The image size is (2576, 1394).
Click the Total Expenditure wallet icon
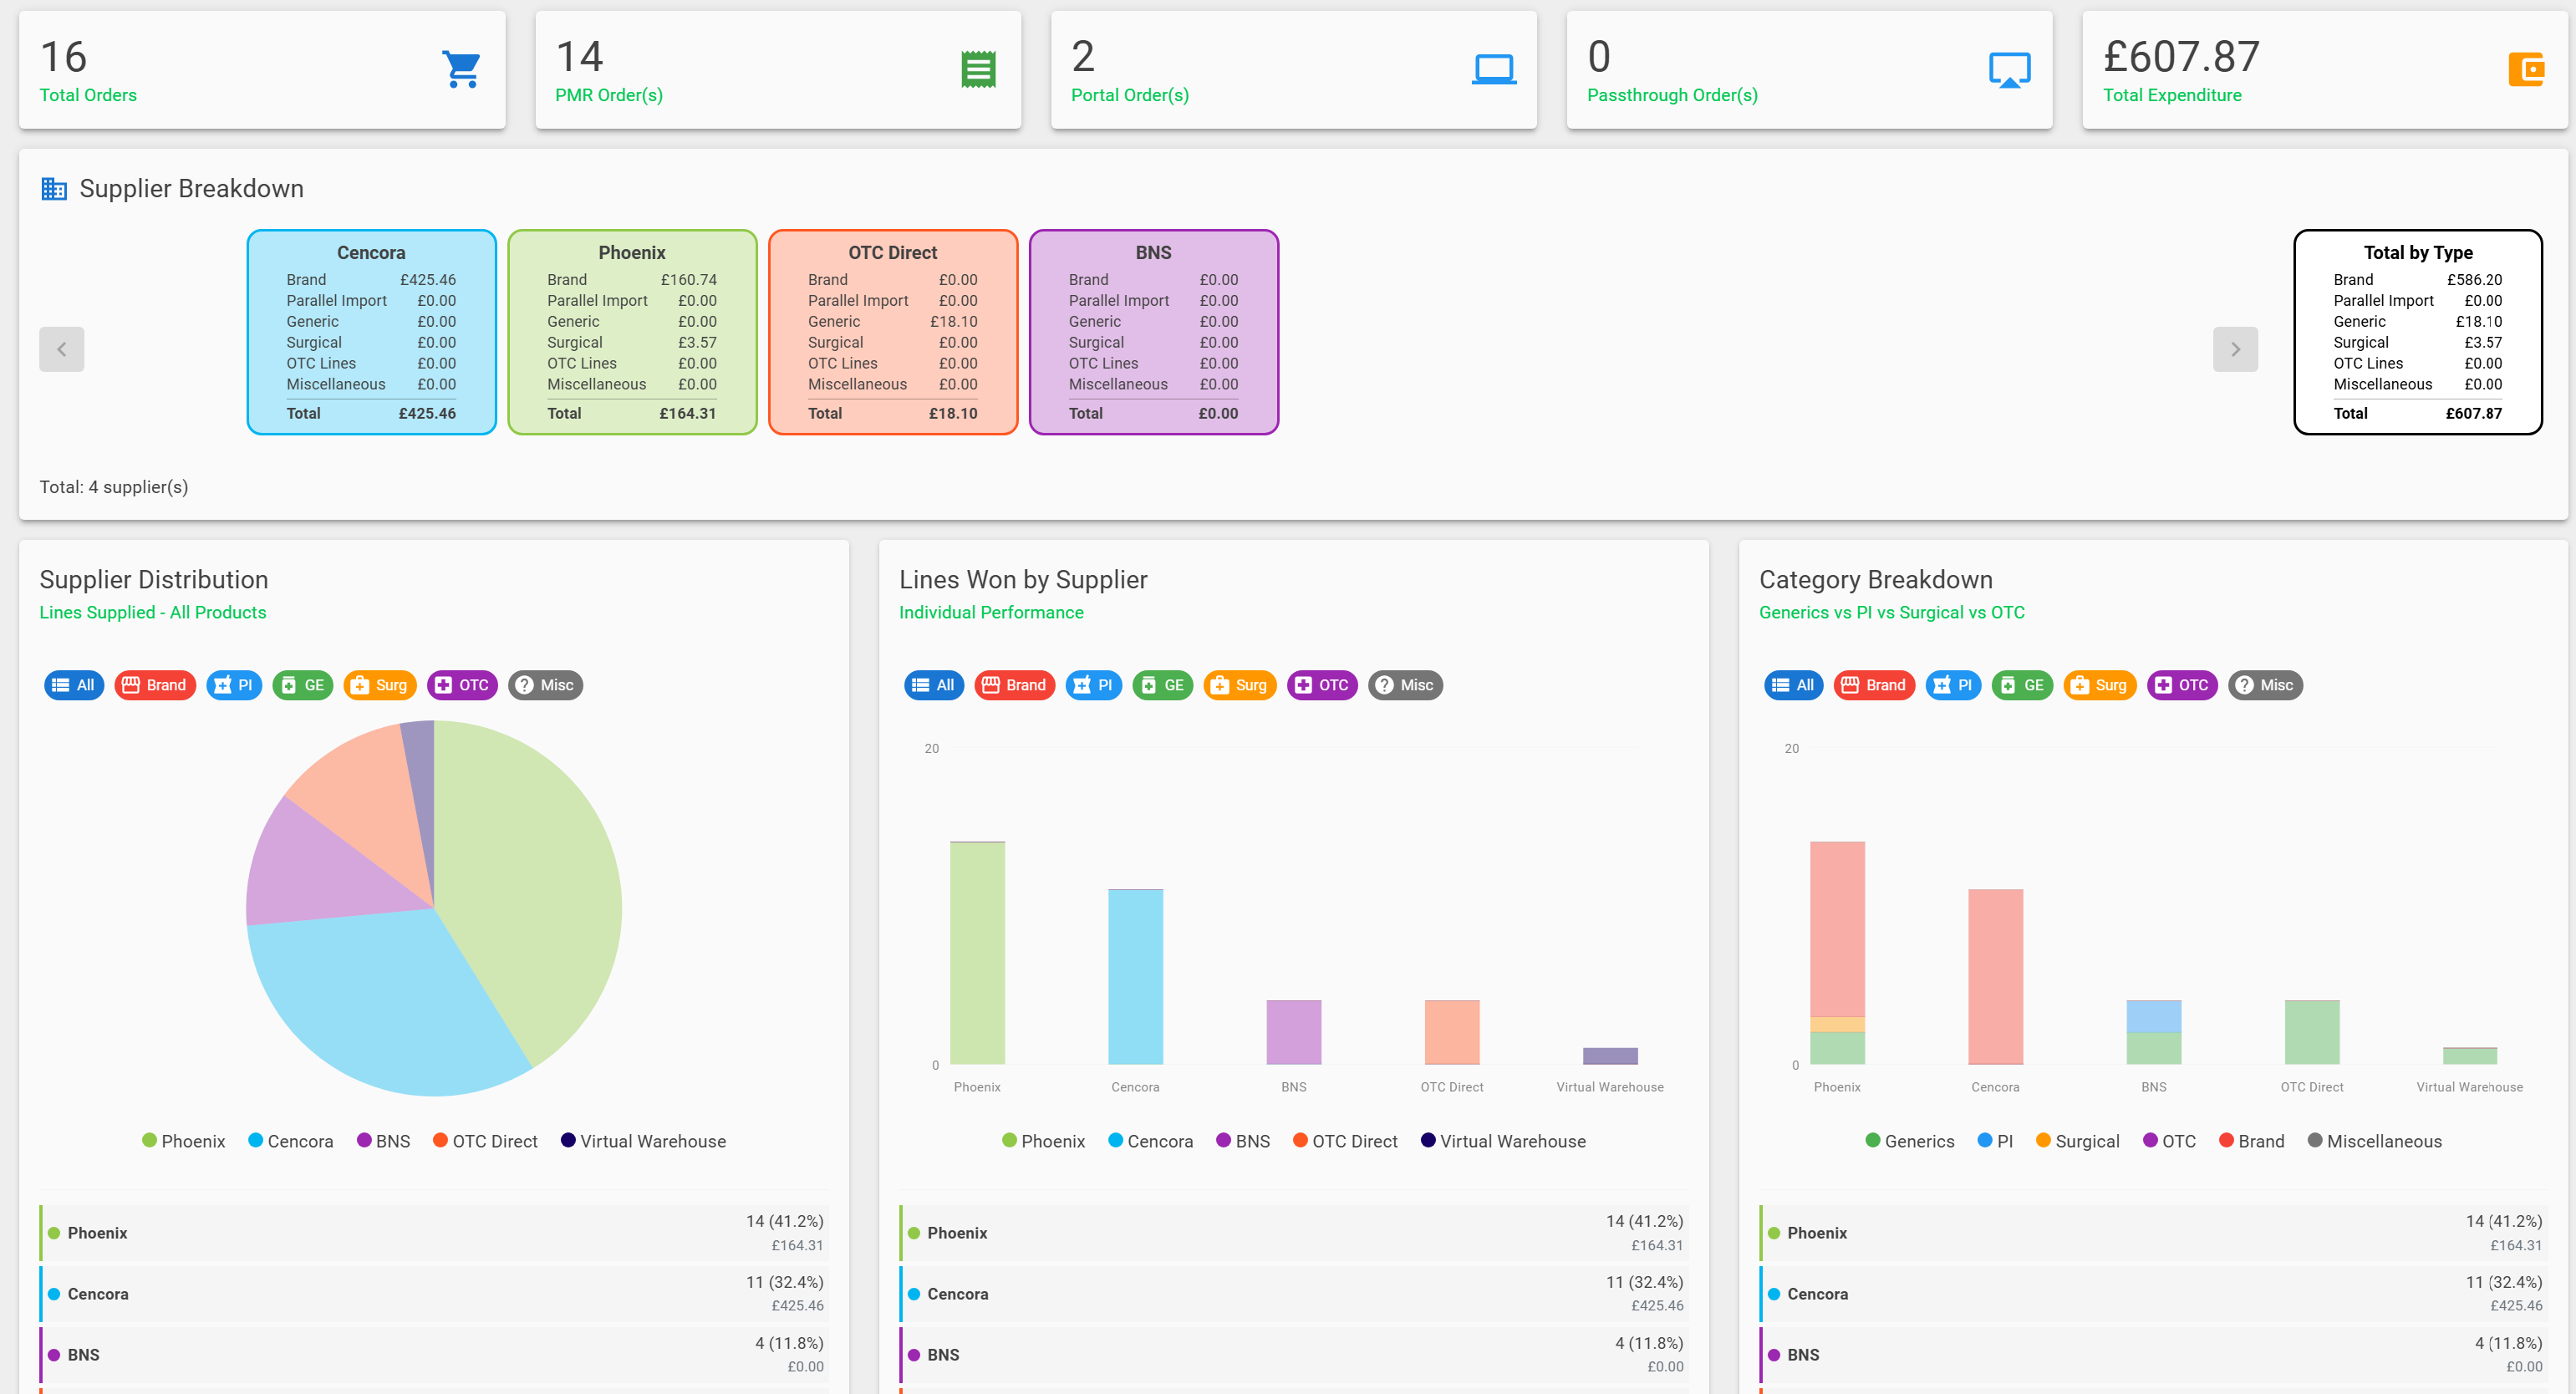coord(2526,69)
